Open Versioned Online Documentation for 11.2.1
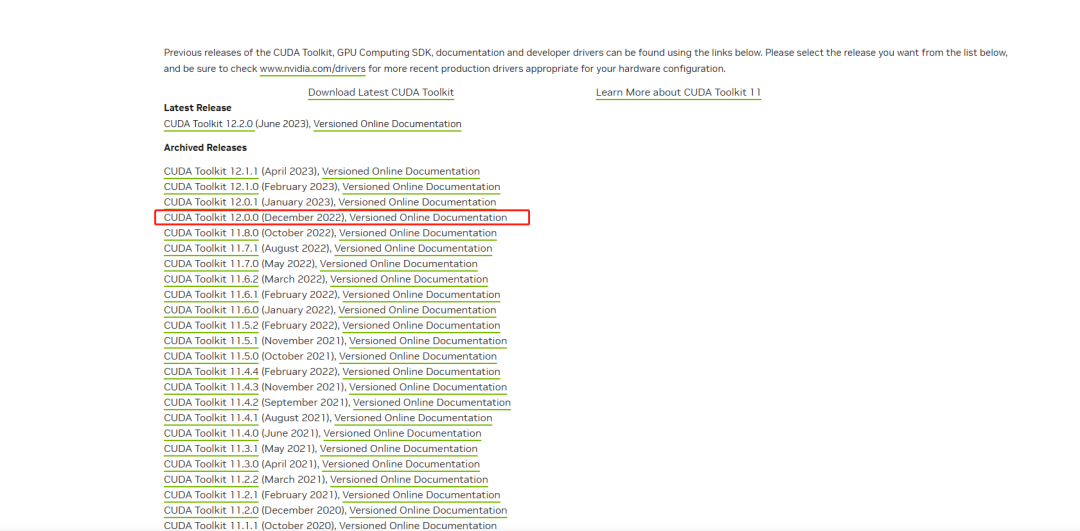Image resolution: width=1080 pixels, height=531 pixels. point(422,495)
